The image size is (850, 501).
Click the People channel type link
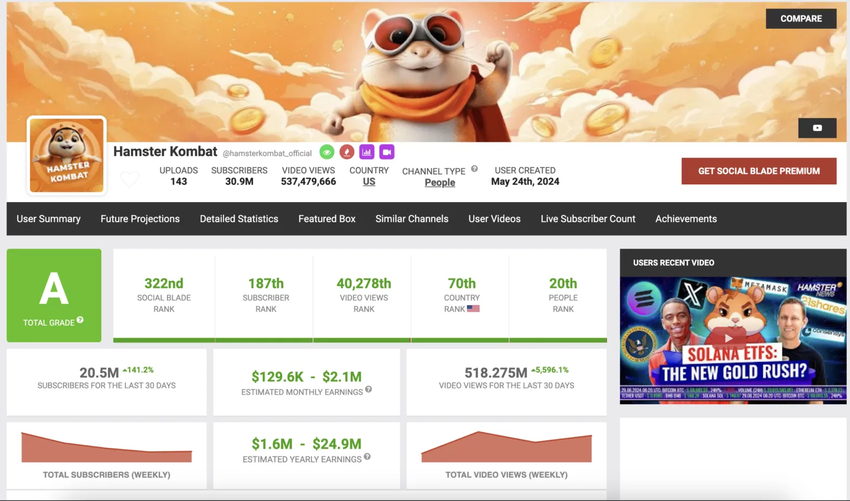(440, 183)
